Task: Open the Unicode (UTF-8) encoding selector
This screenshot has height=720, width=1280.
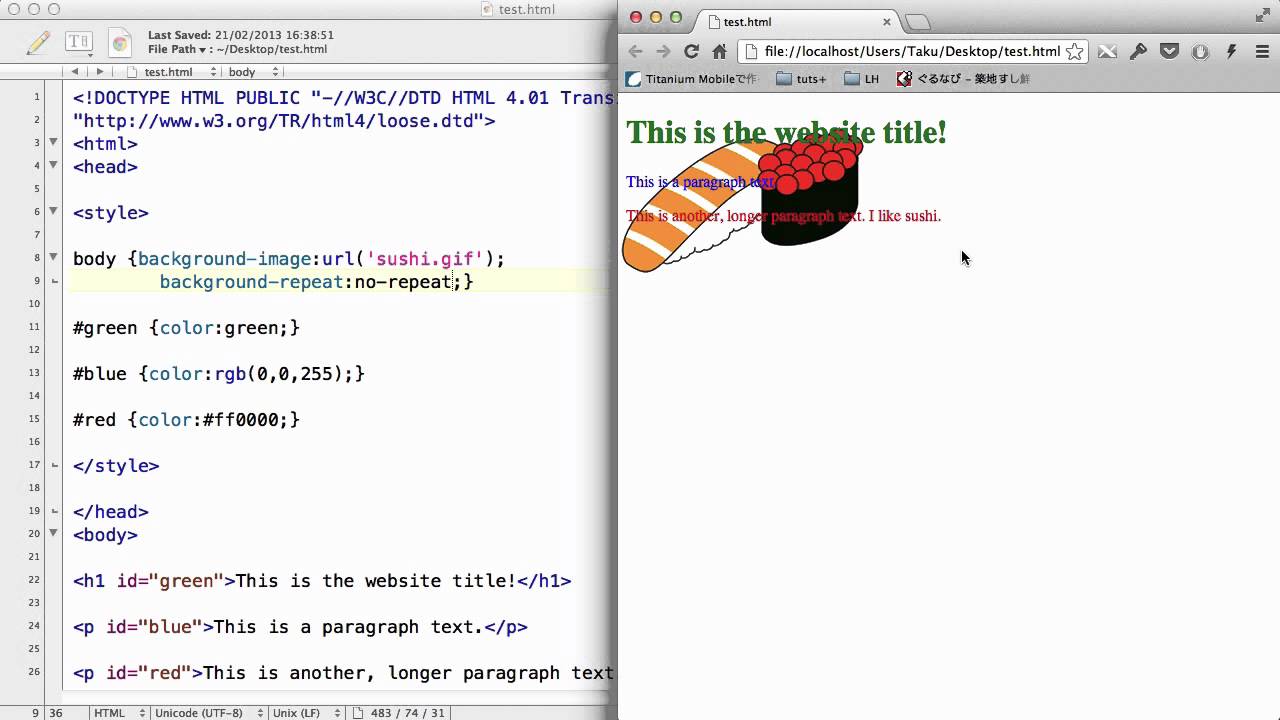Action: pos(208,713)
